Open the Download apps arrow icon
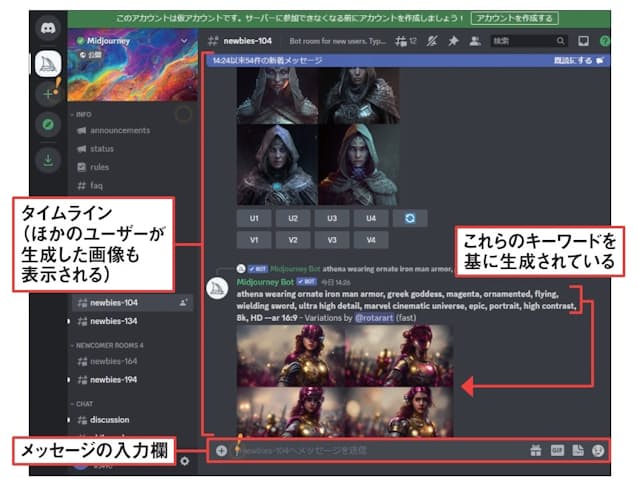 tap(48, 160)
